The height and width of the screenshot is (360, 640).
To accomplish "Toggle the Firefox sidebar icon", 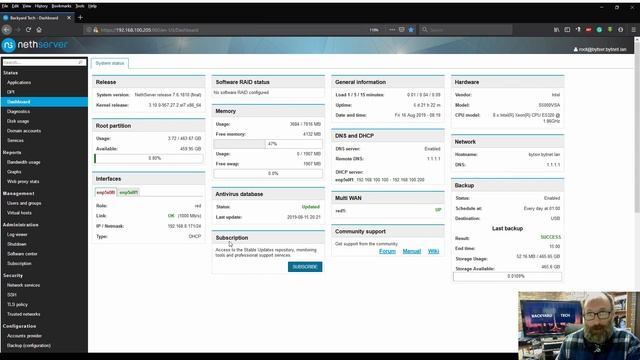I will click(567, 30).
